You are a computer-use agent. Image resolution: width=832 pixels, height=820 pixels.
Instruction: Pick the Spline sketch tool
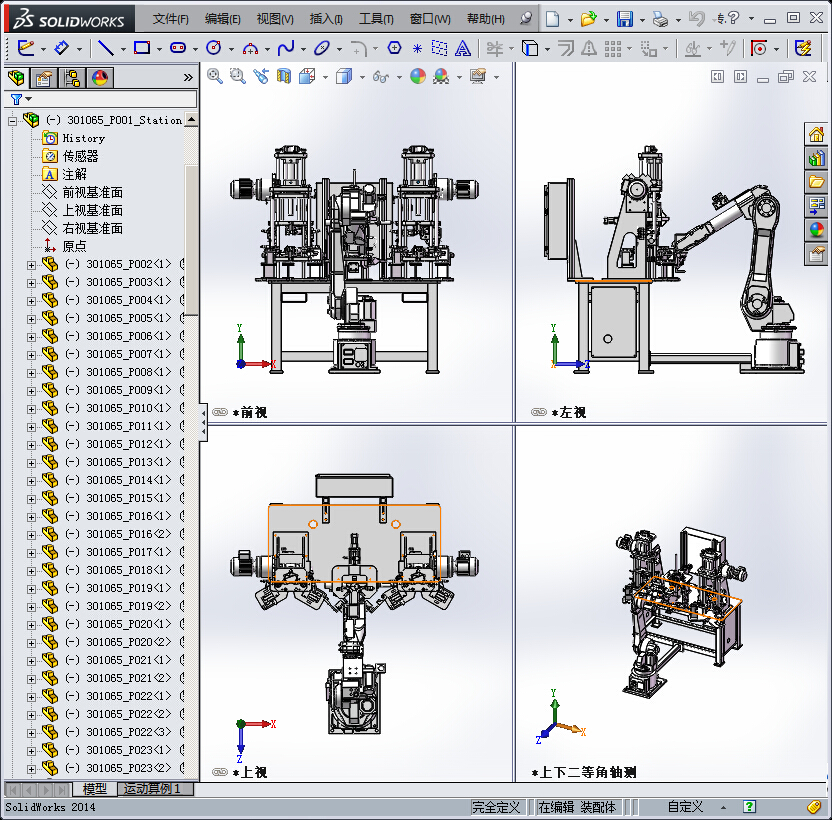(x=286, y=48)
